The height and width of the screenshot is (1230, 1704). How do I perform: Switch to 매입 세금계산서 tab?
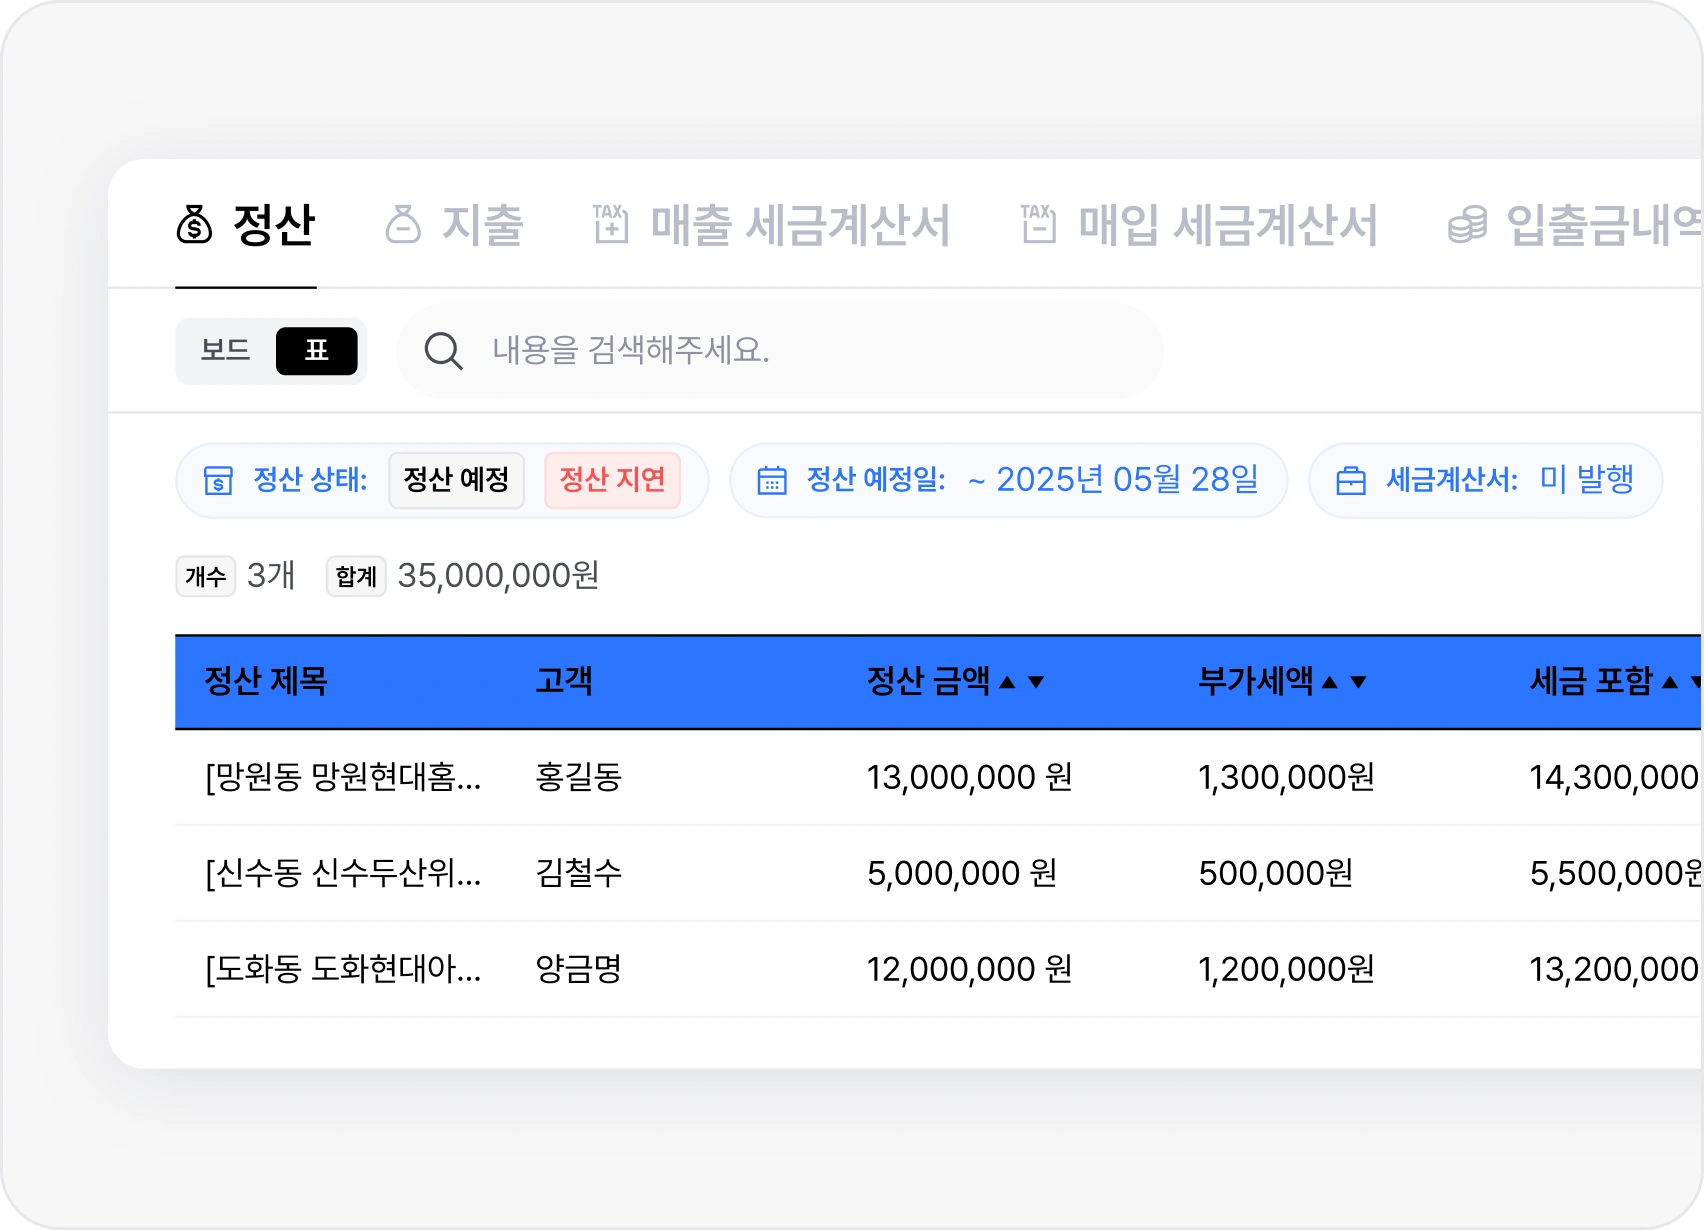(1227, 225)
